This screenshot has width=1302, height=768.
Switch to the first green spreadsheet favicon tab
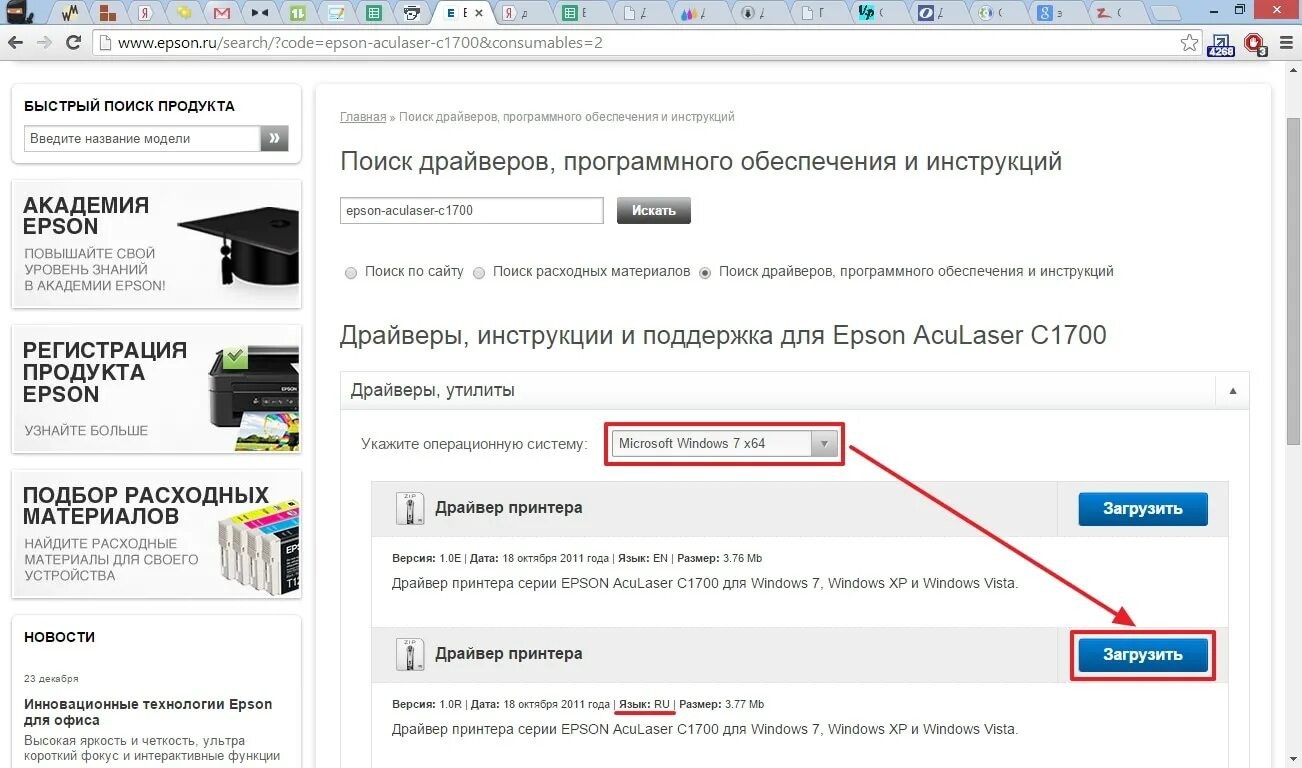pos(374,13)
